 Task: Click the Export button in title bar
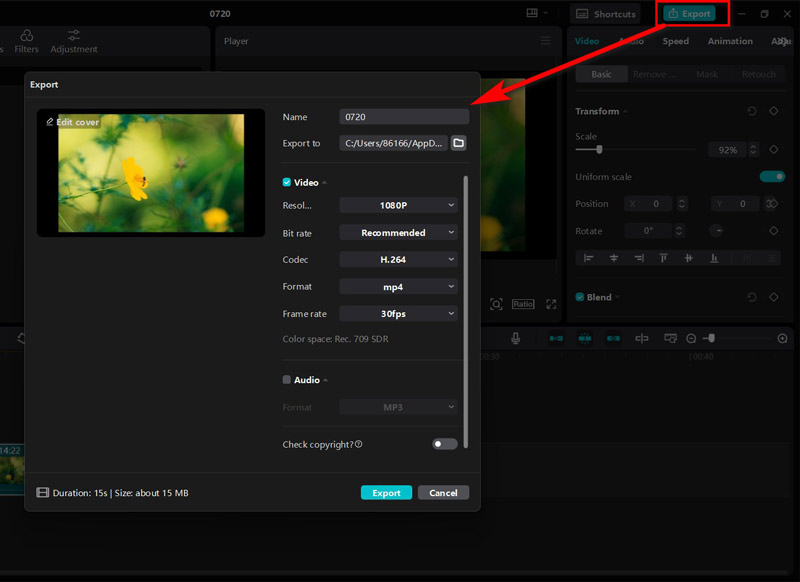[x=689, y=14]
